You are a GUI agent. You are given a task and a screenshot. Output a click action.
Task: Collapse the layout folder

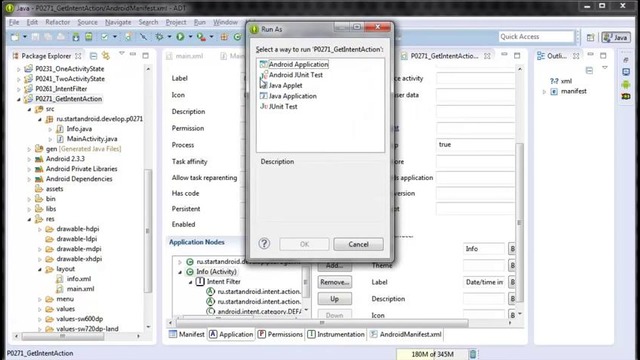(40, 269)
